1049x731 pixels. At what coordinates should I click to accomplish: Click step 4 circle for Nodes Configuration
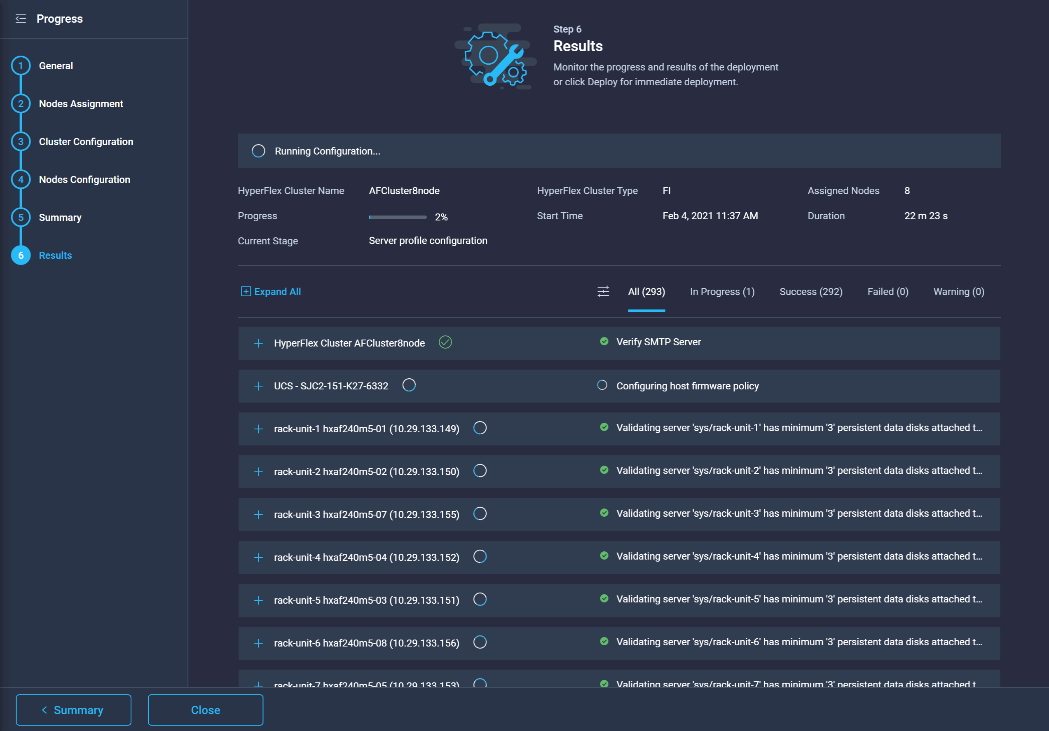click(21, 179)
